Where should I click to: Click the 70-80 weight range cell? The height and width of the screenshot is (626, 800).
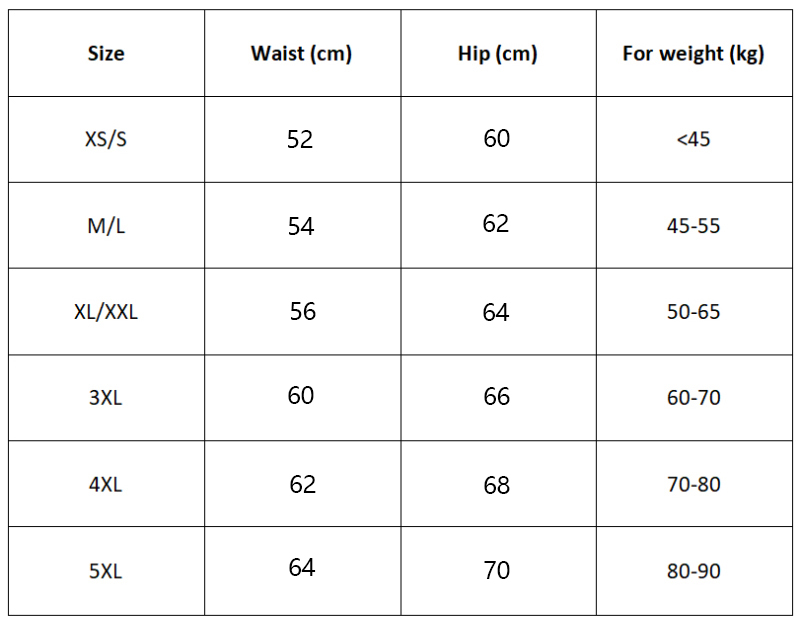(x=693, y=485)
